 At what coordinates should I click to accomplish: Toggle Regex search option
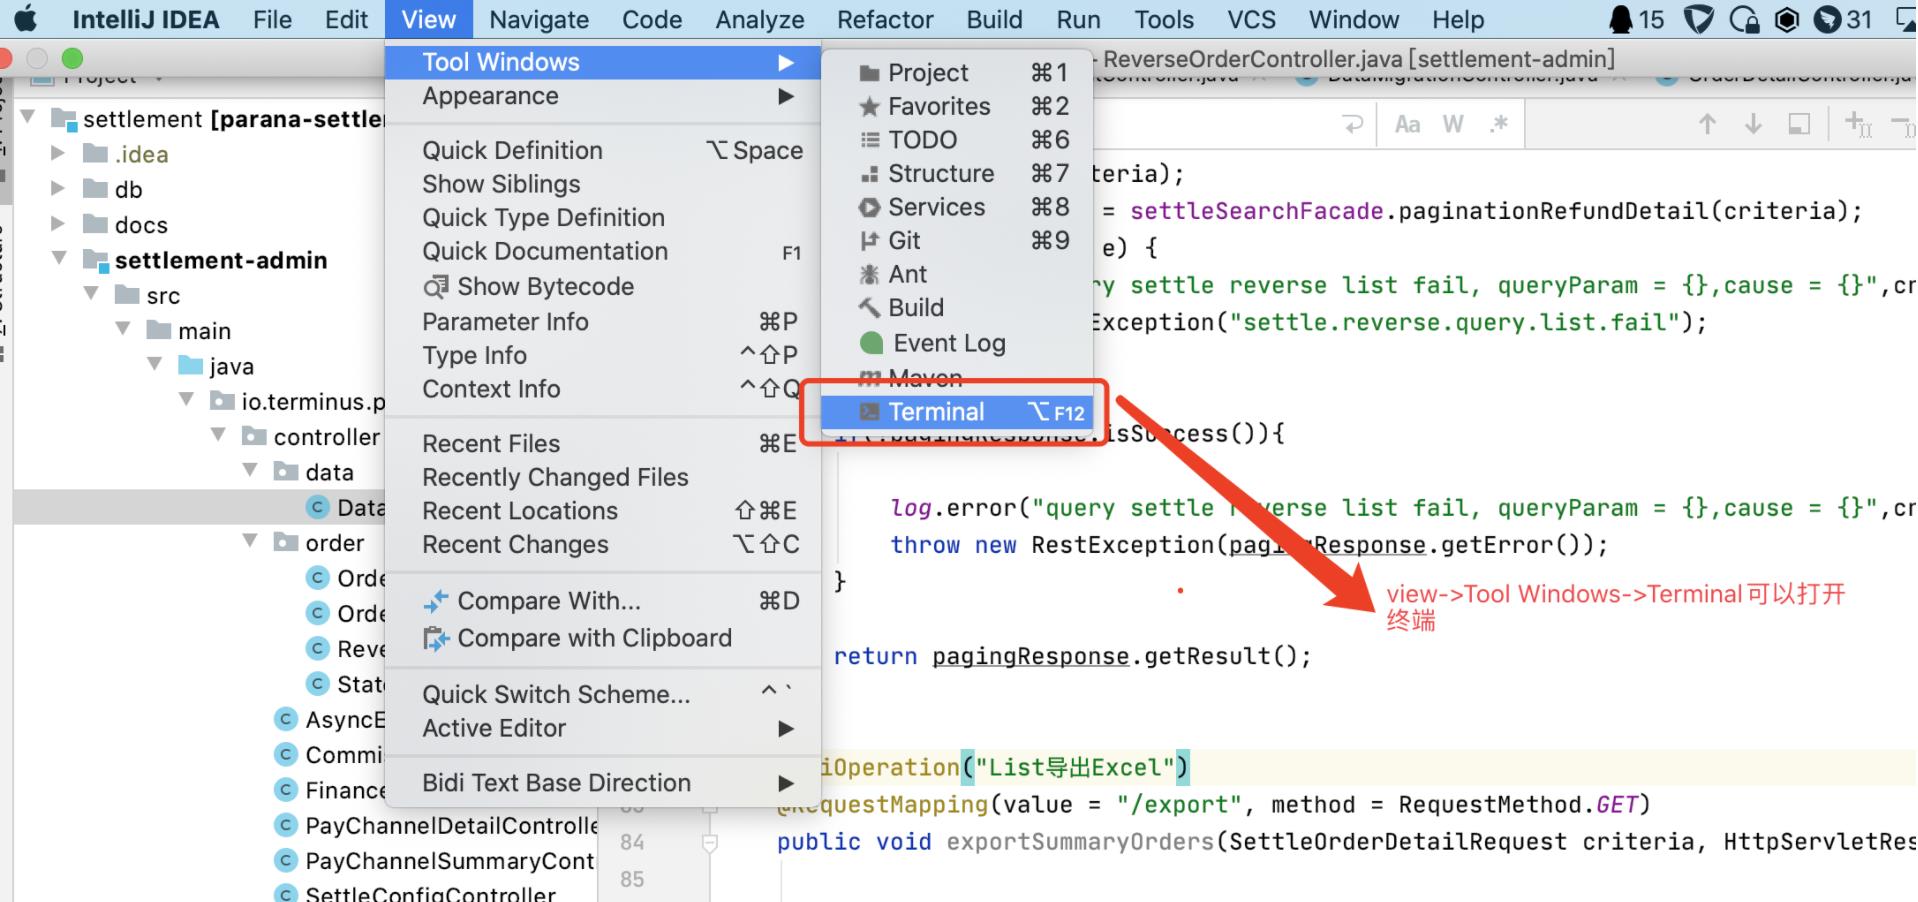pyautogui.click(x=1498, y=125)
